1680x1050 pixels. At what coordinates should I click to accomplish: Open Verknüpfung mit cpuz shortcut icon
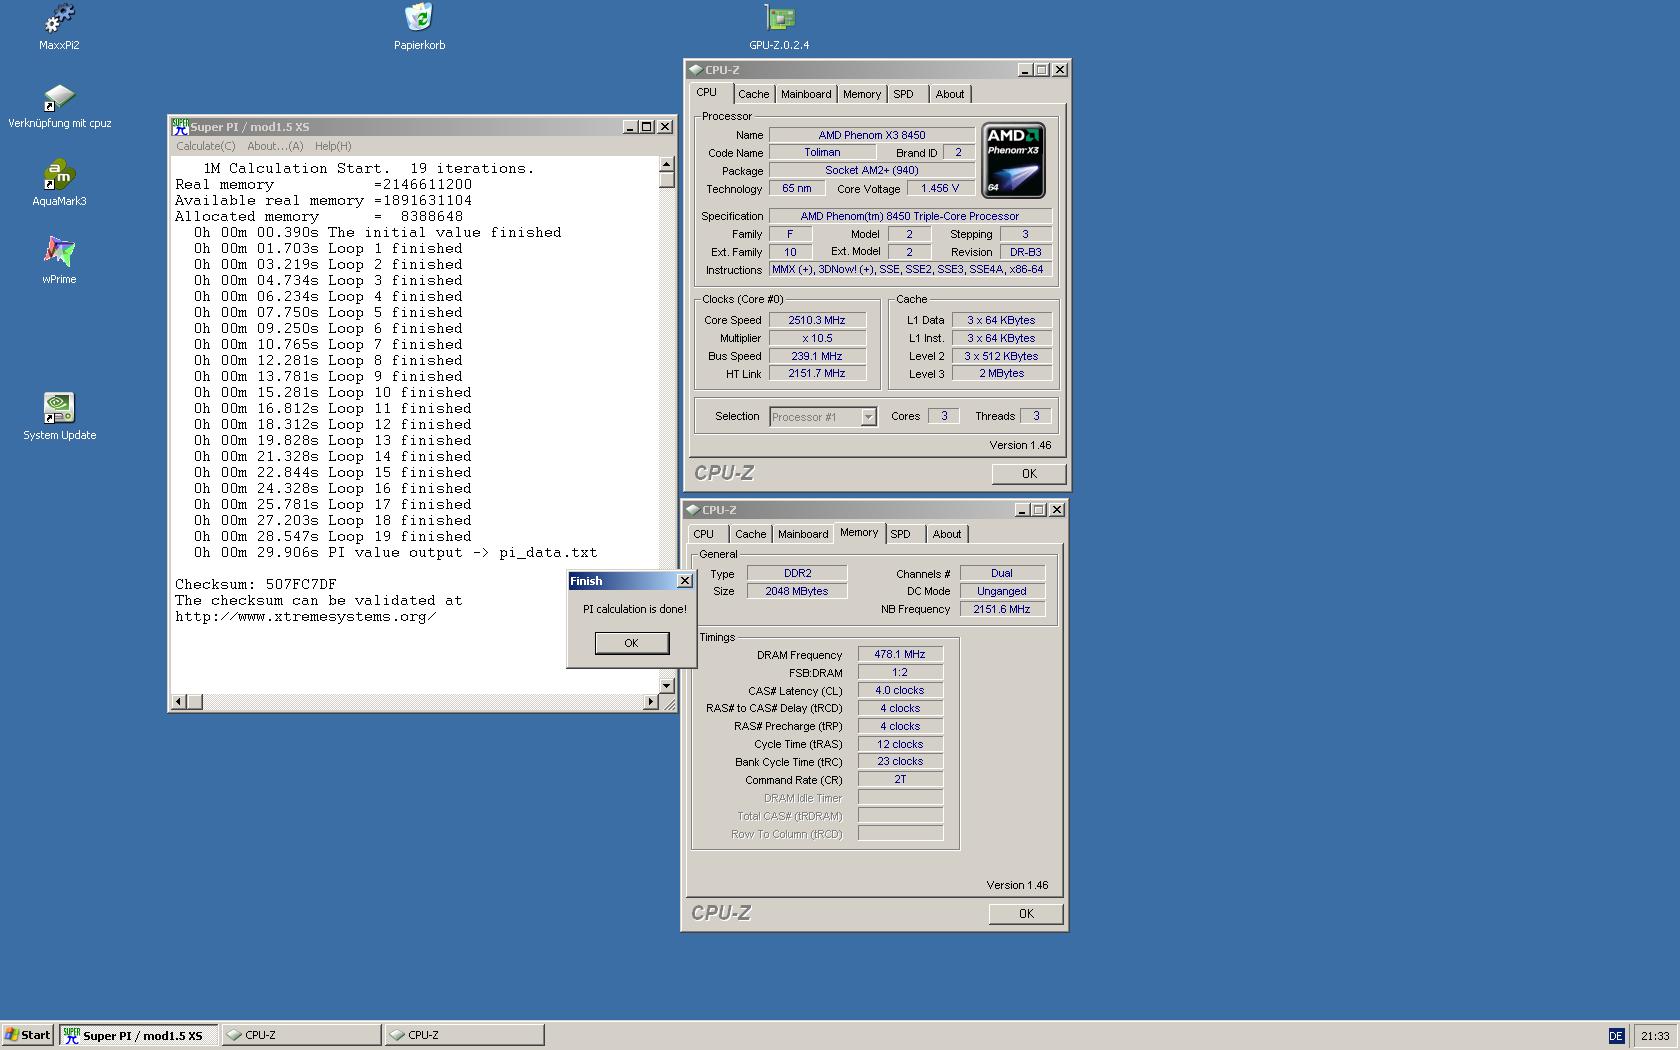coord(59,106)
